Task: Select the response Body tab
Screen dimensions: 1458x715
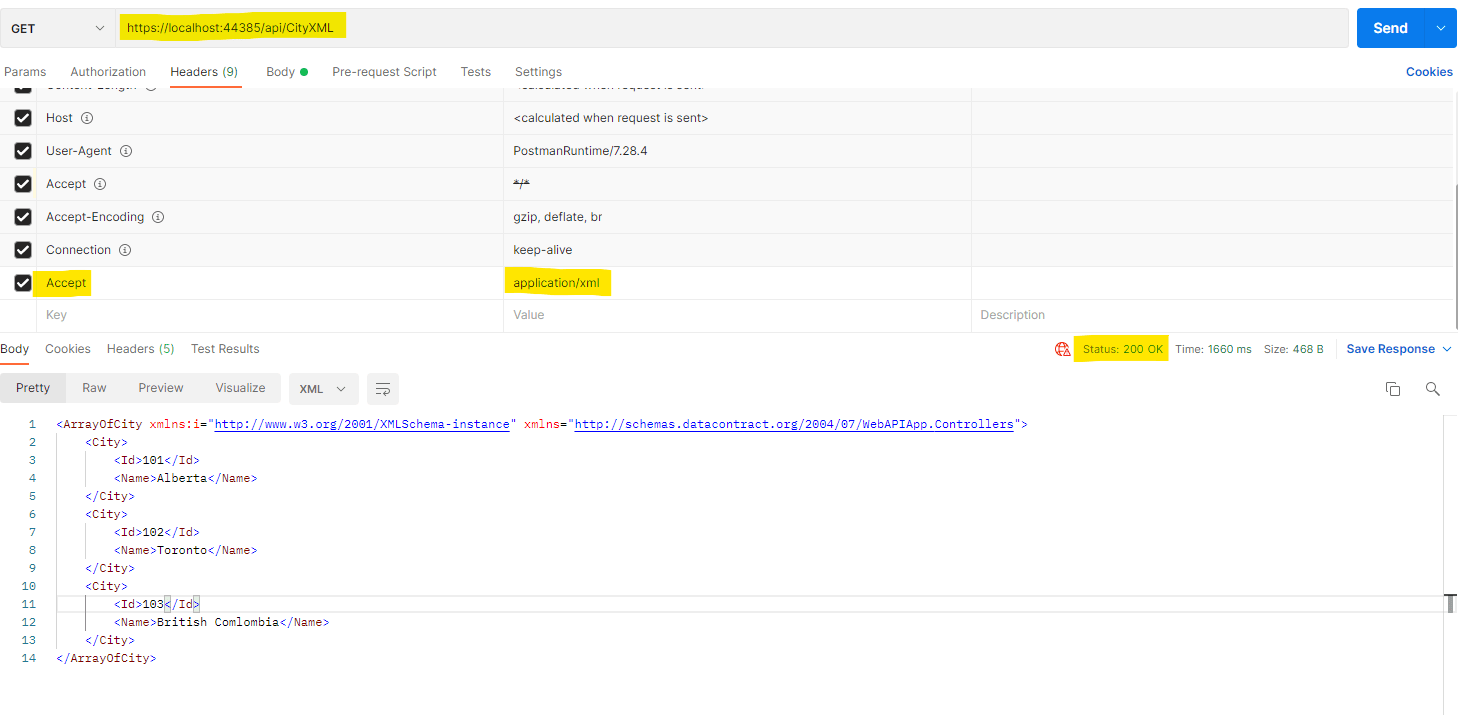Action: coord(15,349)
